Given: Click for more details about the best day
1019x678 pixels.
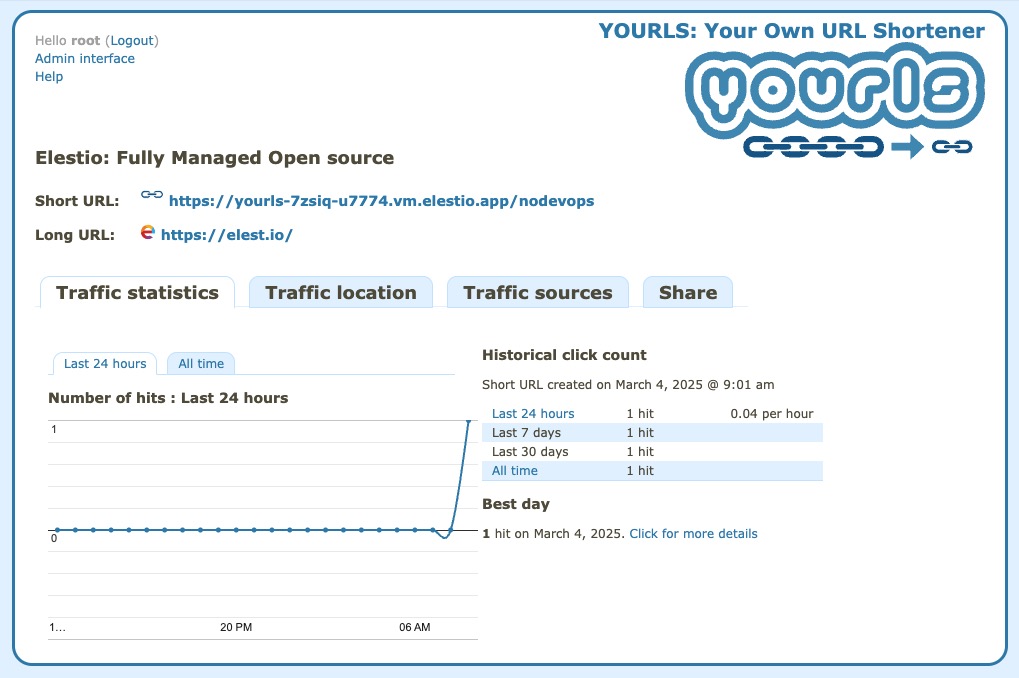Looking at the screenshot, I should [x=693, y=533].
